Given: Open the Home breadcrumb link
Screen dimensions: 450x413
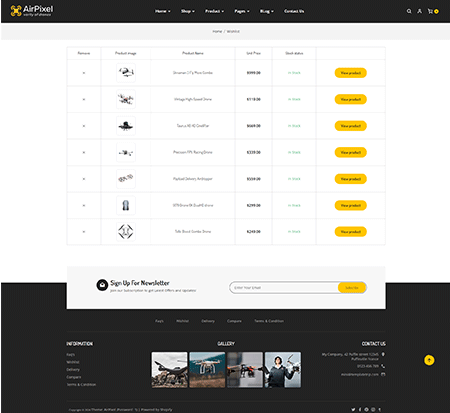Looking at the screenshot, I should pyautogui.click(x=217, y=31).
